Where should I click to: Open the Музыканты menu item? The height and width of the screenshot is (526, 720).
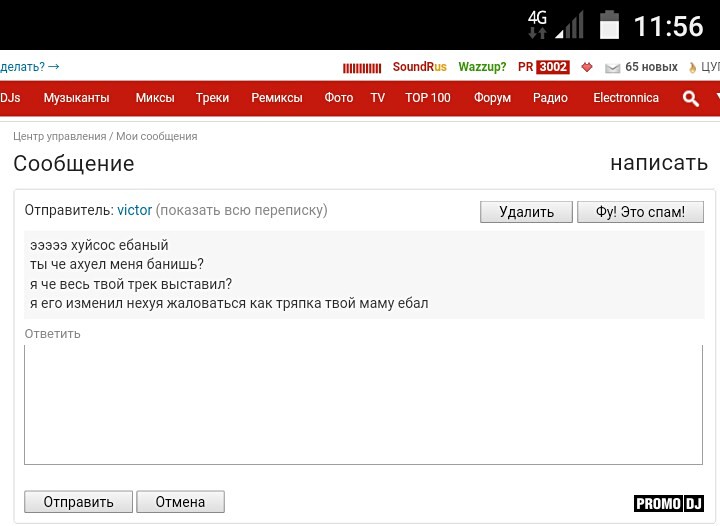point(76,98)
